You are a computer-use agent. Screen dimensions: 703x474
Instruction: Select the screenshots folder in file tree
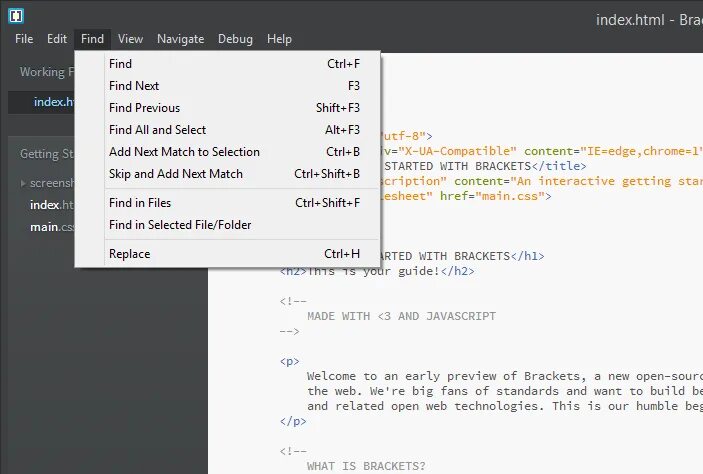tap(52, 183)
